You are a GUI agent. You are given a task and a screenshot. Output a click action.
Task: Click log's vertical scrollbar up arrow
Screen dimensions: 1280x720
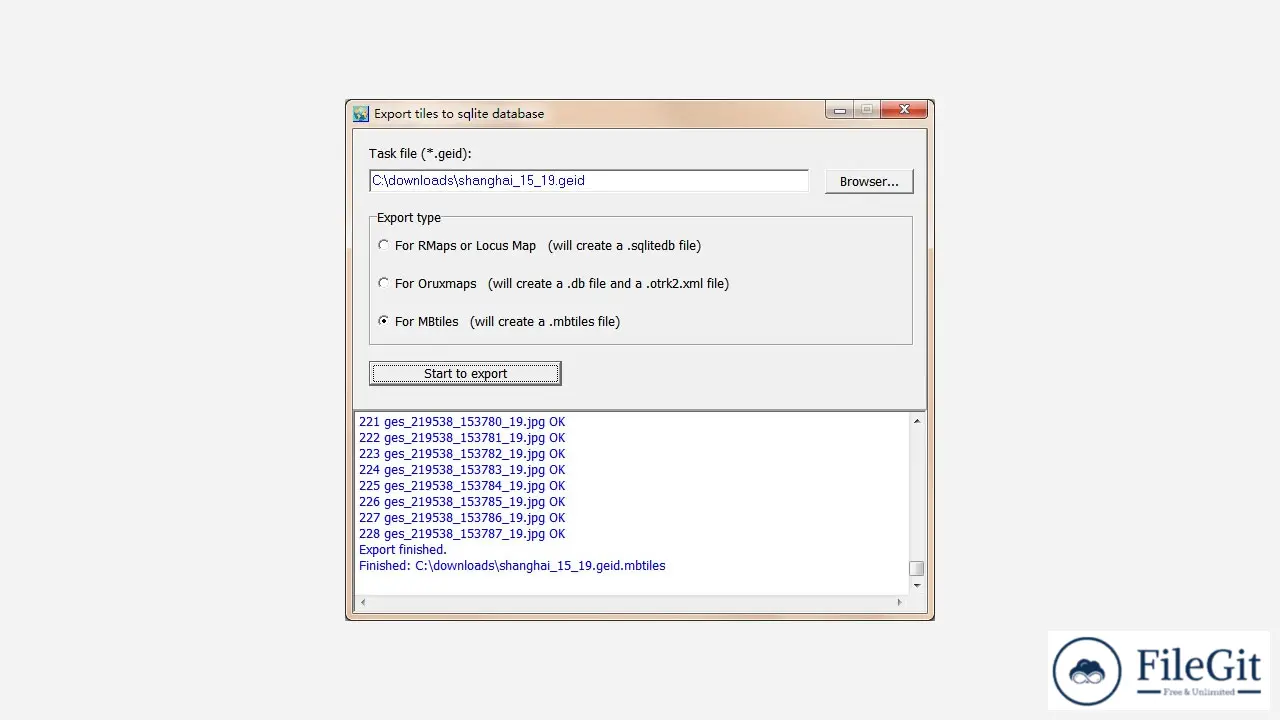tap(917, 421)
